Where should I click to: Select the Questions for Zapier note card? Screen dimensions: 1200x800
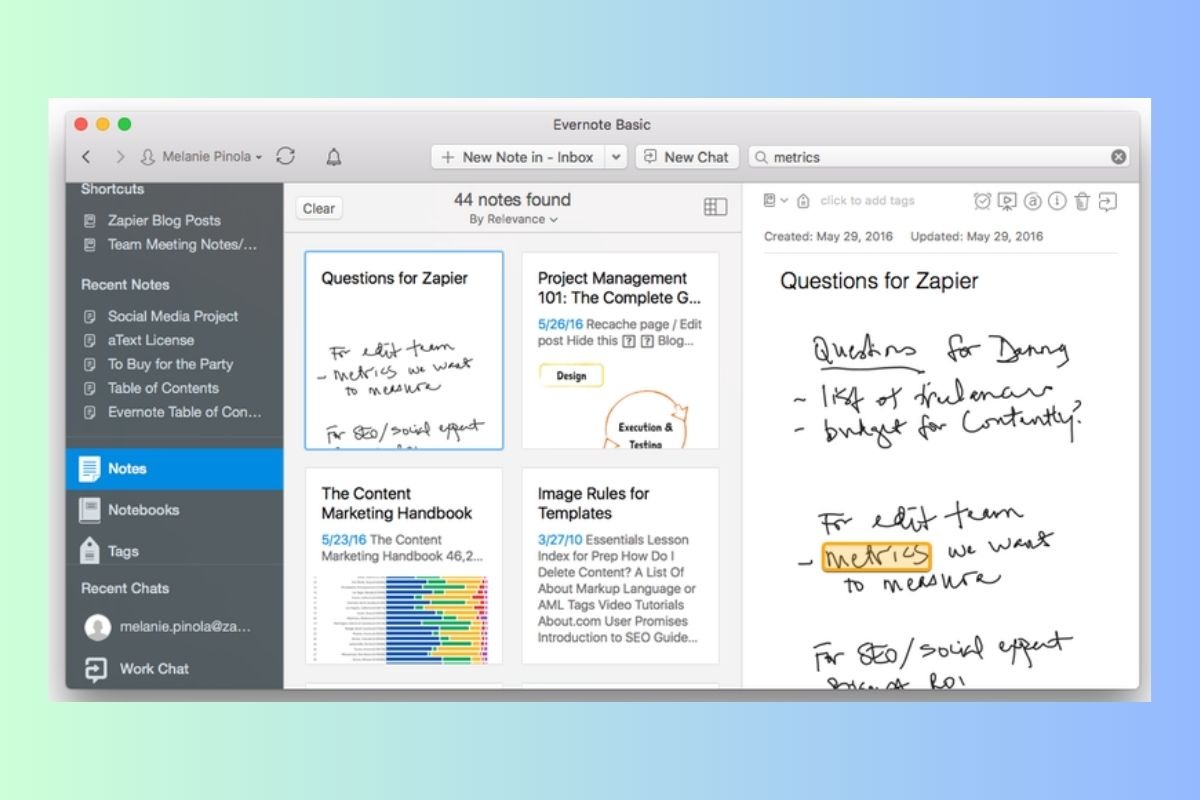click(404, 350)
